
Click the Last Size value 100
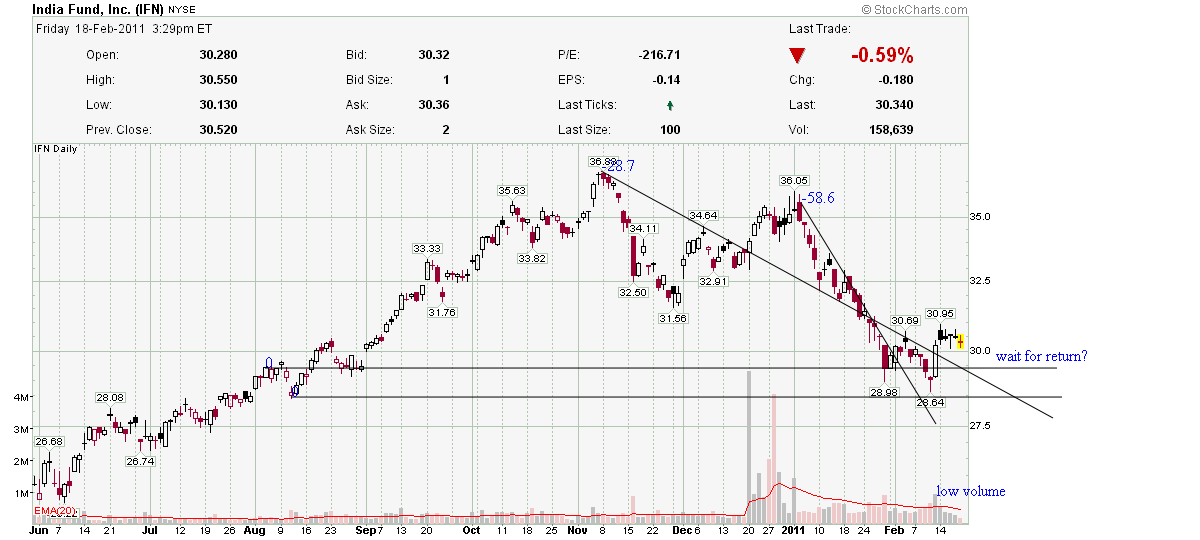[x=670, y=130]
